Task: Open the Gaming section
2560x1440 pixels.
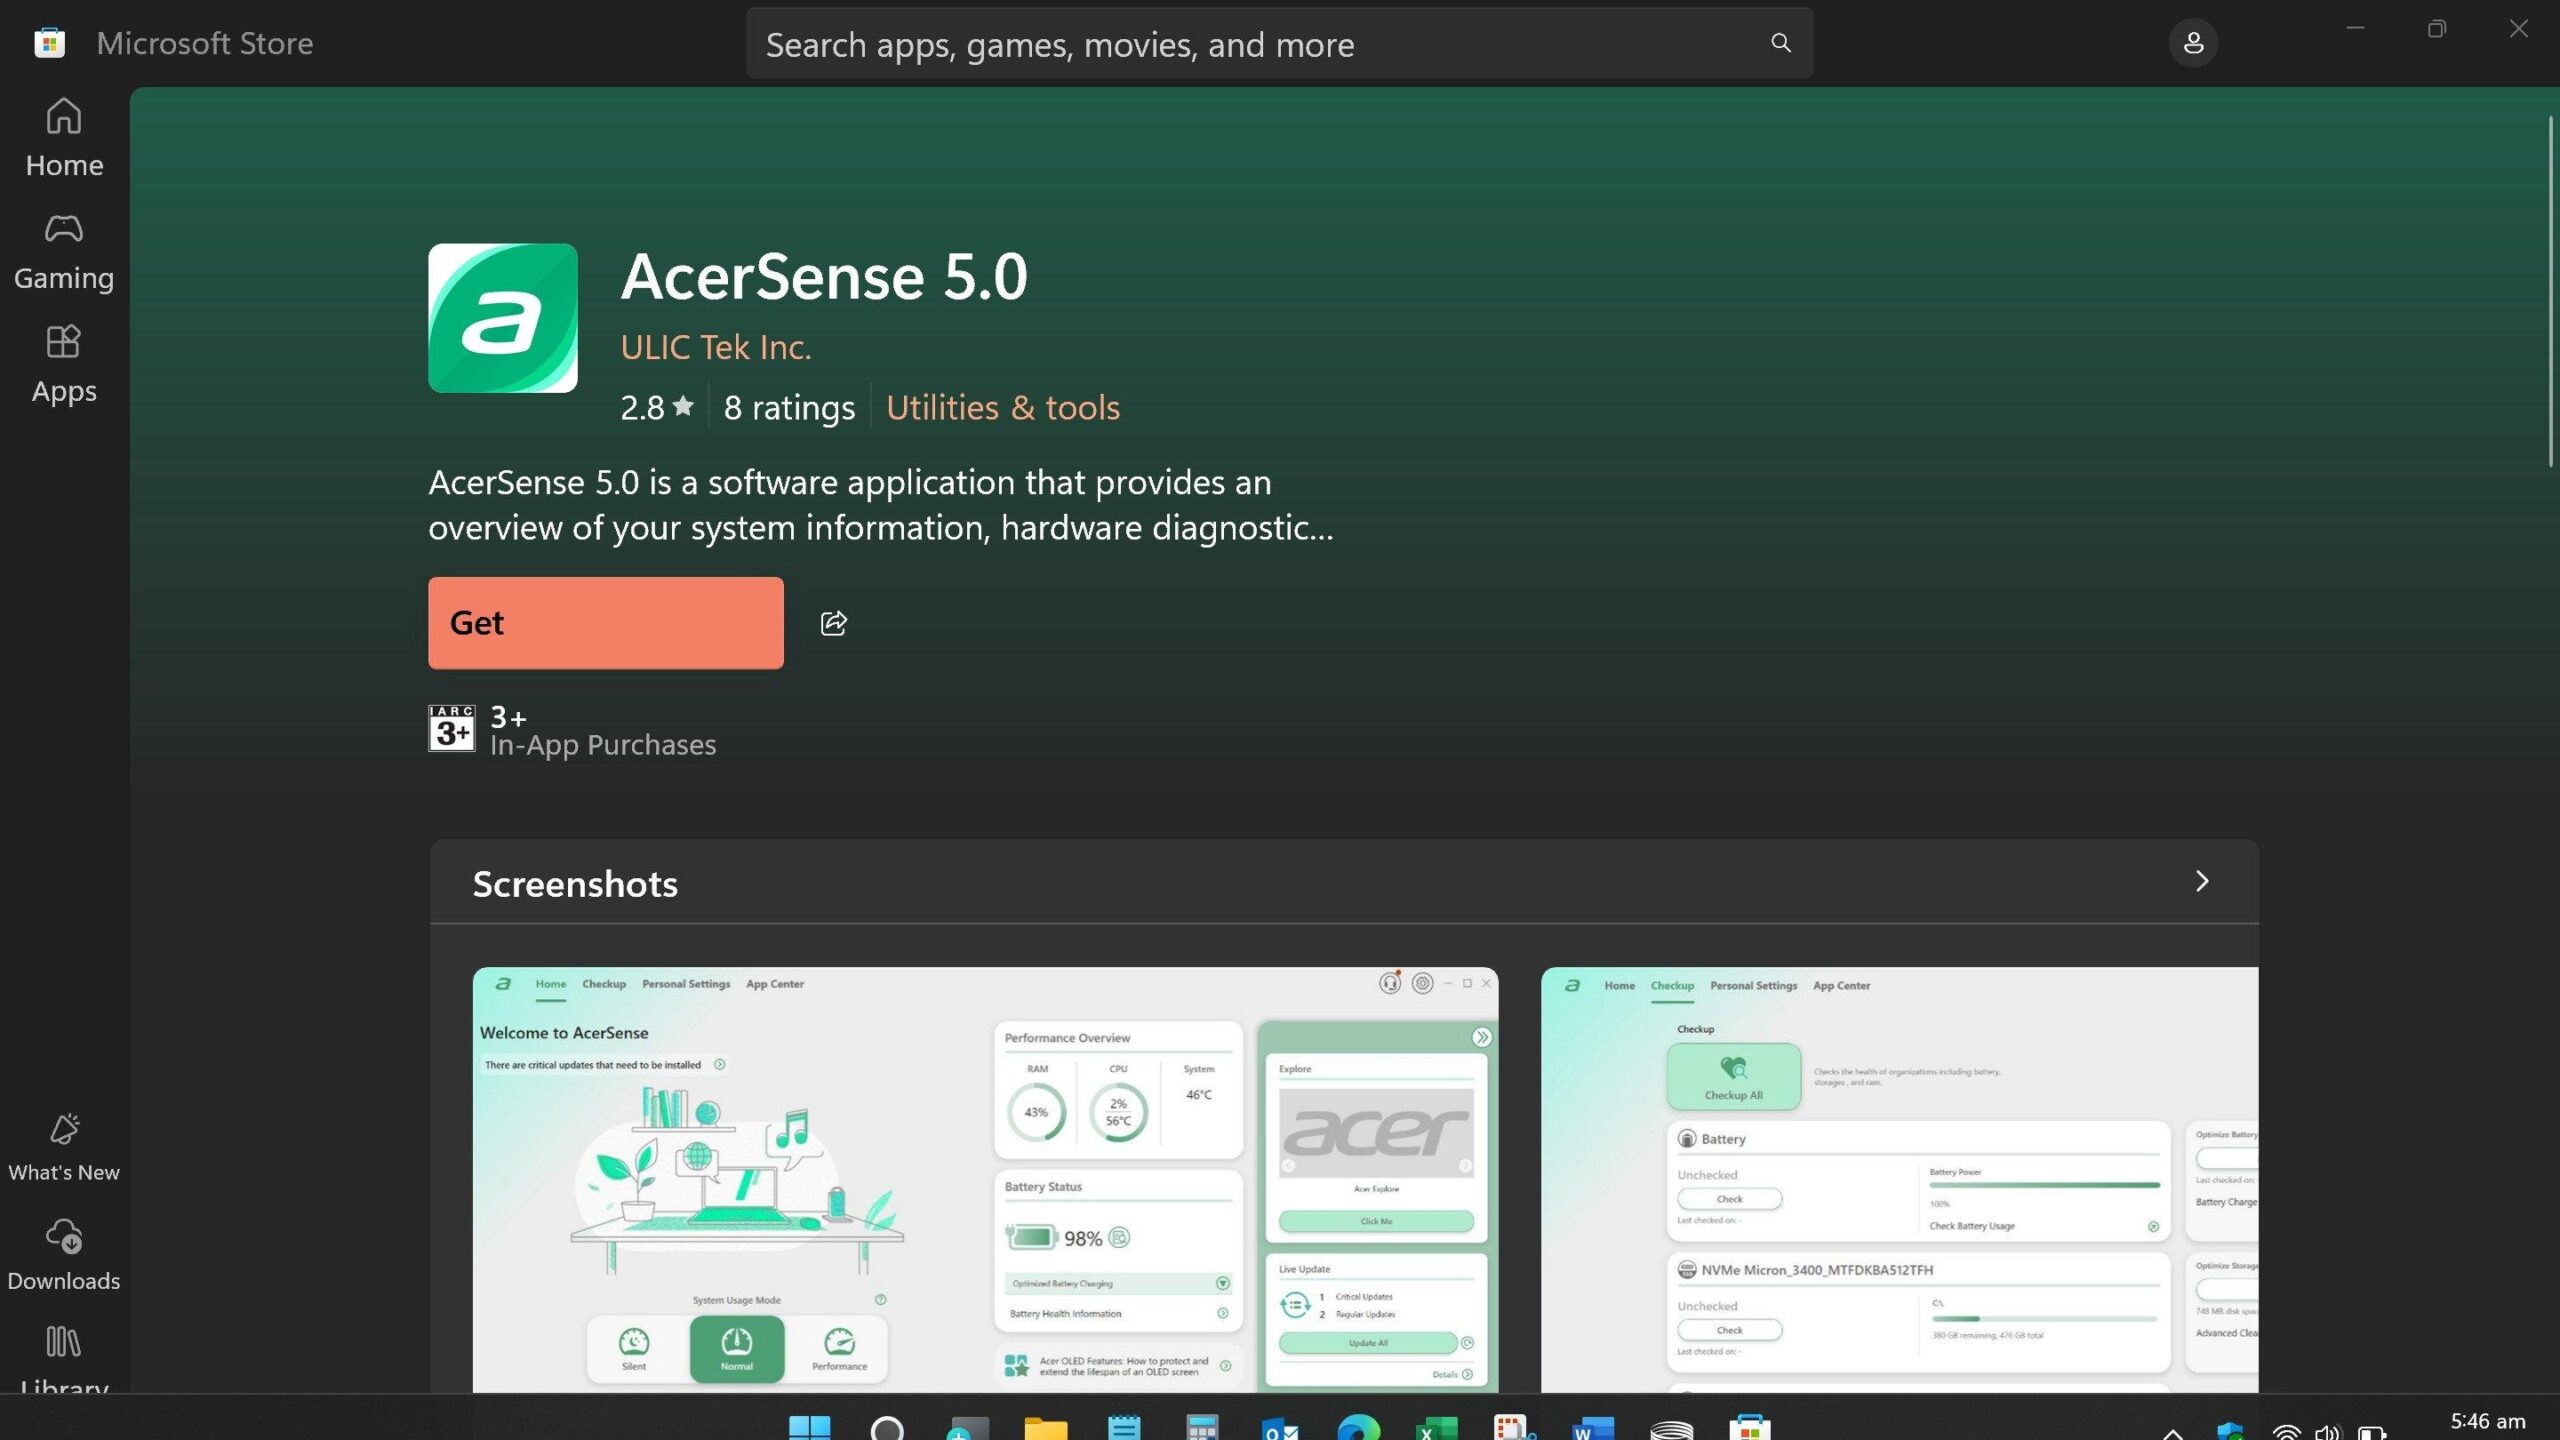Action: [63, 250]
